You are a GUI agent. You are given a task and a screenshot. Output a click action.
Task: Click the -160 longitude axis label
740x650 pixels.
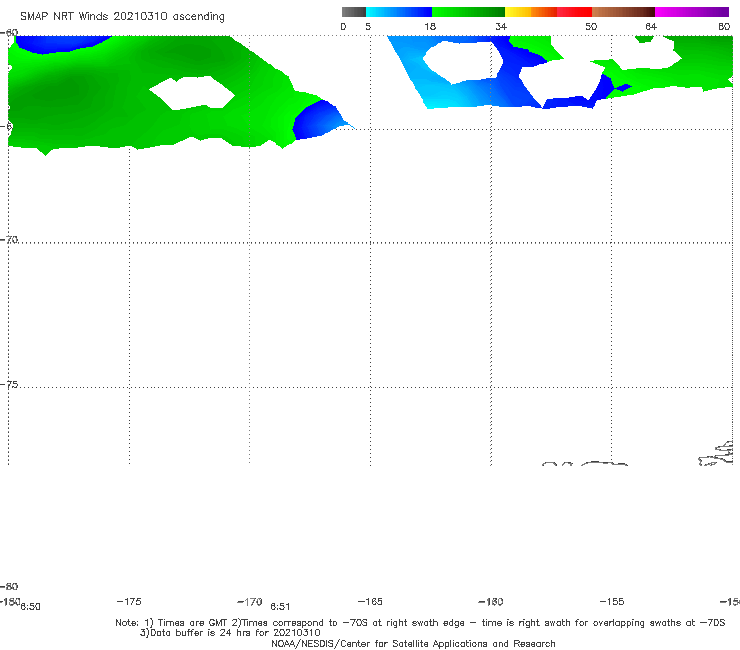point(491,601)
